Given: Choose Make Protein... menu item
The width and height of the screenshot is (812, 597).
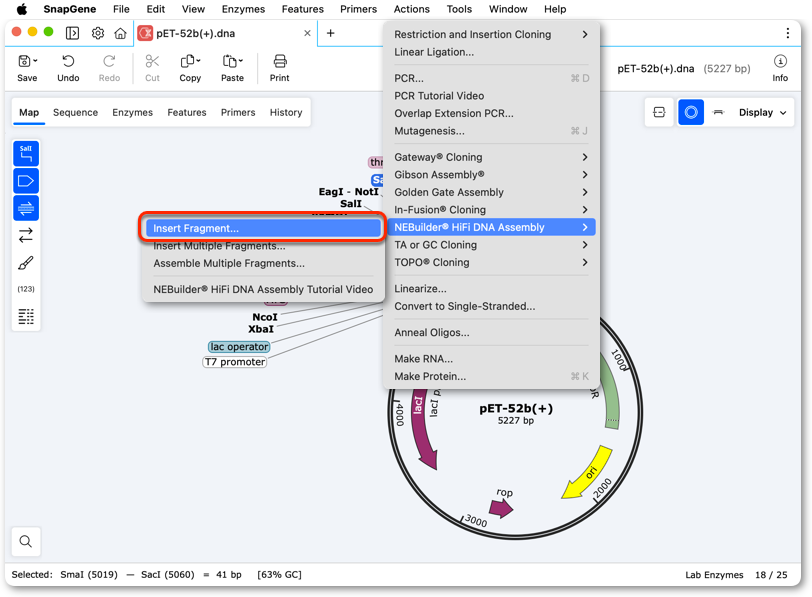Looking at the screenshot, I should pos(490,376).
